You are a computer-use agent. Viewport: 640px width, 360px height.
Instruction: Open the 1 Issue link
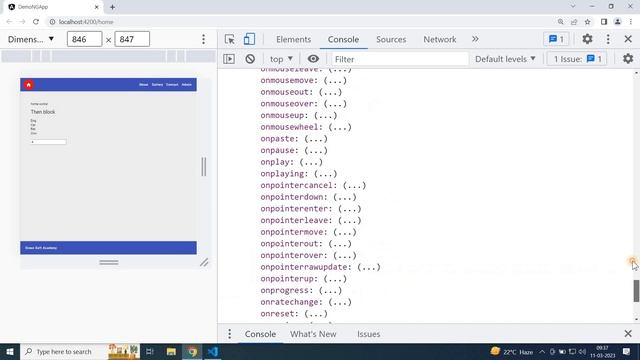577,59
